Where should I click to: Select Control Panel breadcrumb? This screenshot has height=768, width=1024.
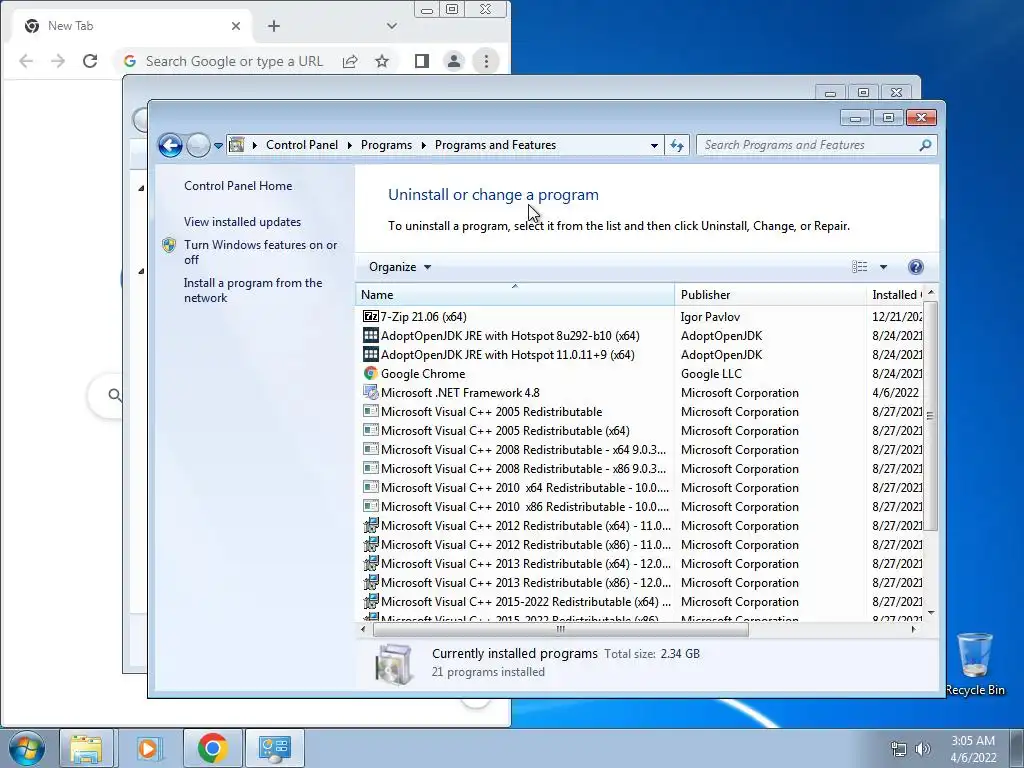point(302,145)
